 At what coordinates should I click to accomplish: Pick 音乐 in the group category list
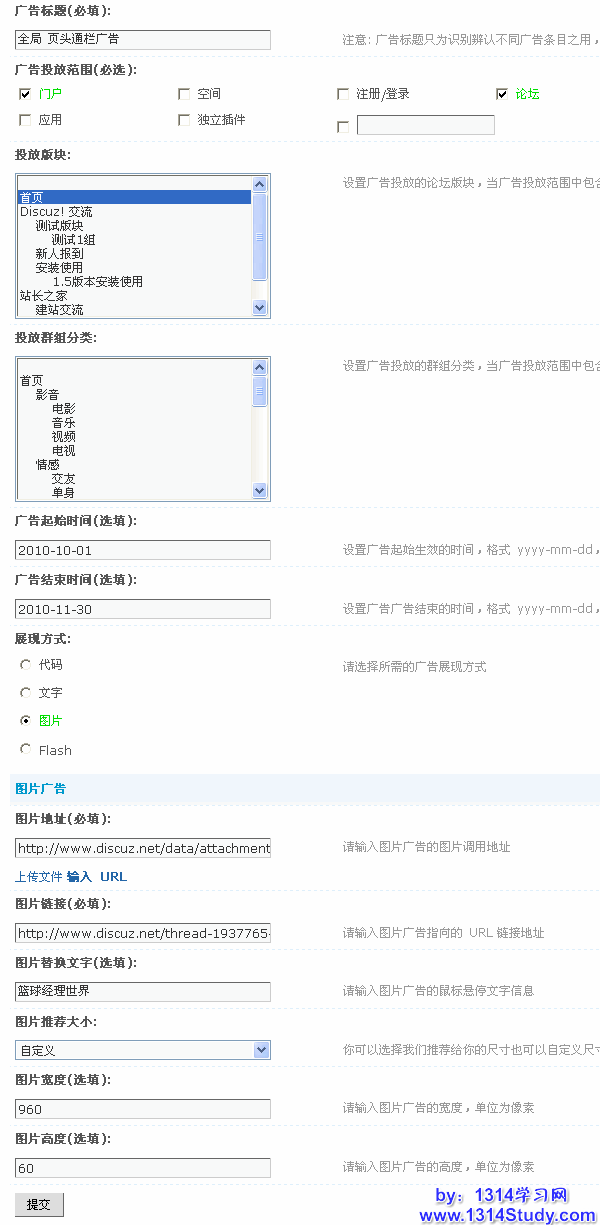coord(64,423)
